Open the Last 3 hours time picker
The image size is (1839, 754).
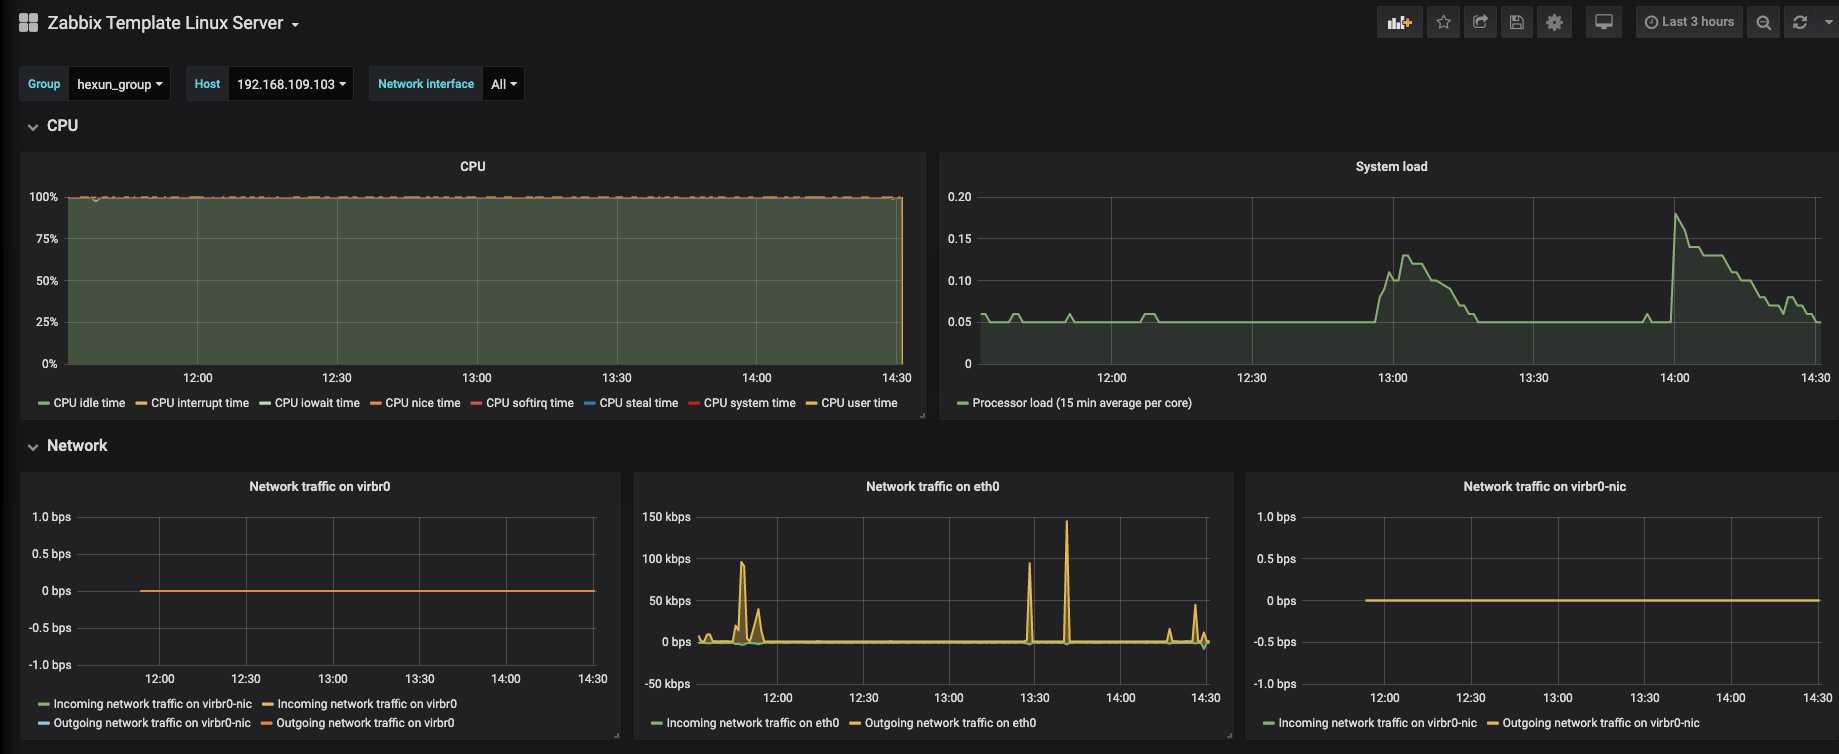tap(1689, 22)
